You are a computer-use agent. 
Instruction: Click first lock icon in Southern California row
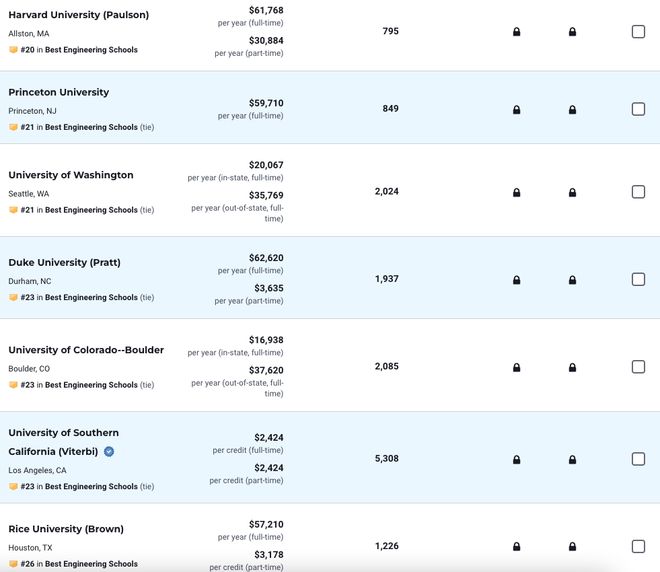click(516, 460)
